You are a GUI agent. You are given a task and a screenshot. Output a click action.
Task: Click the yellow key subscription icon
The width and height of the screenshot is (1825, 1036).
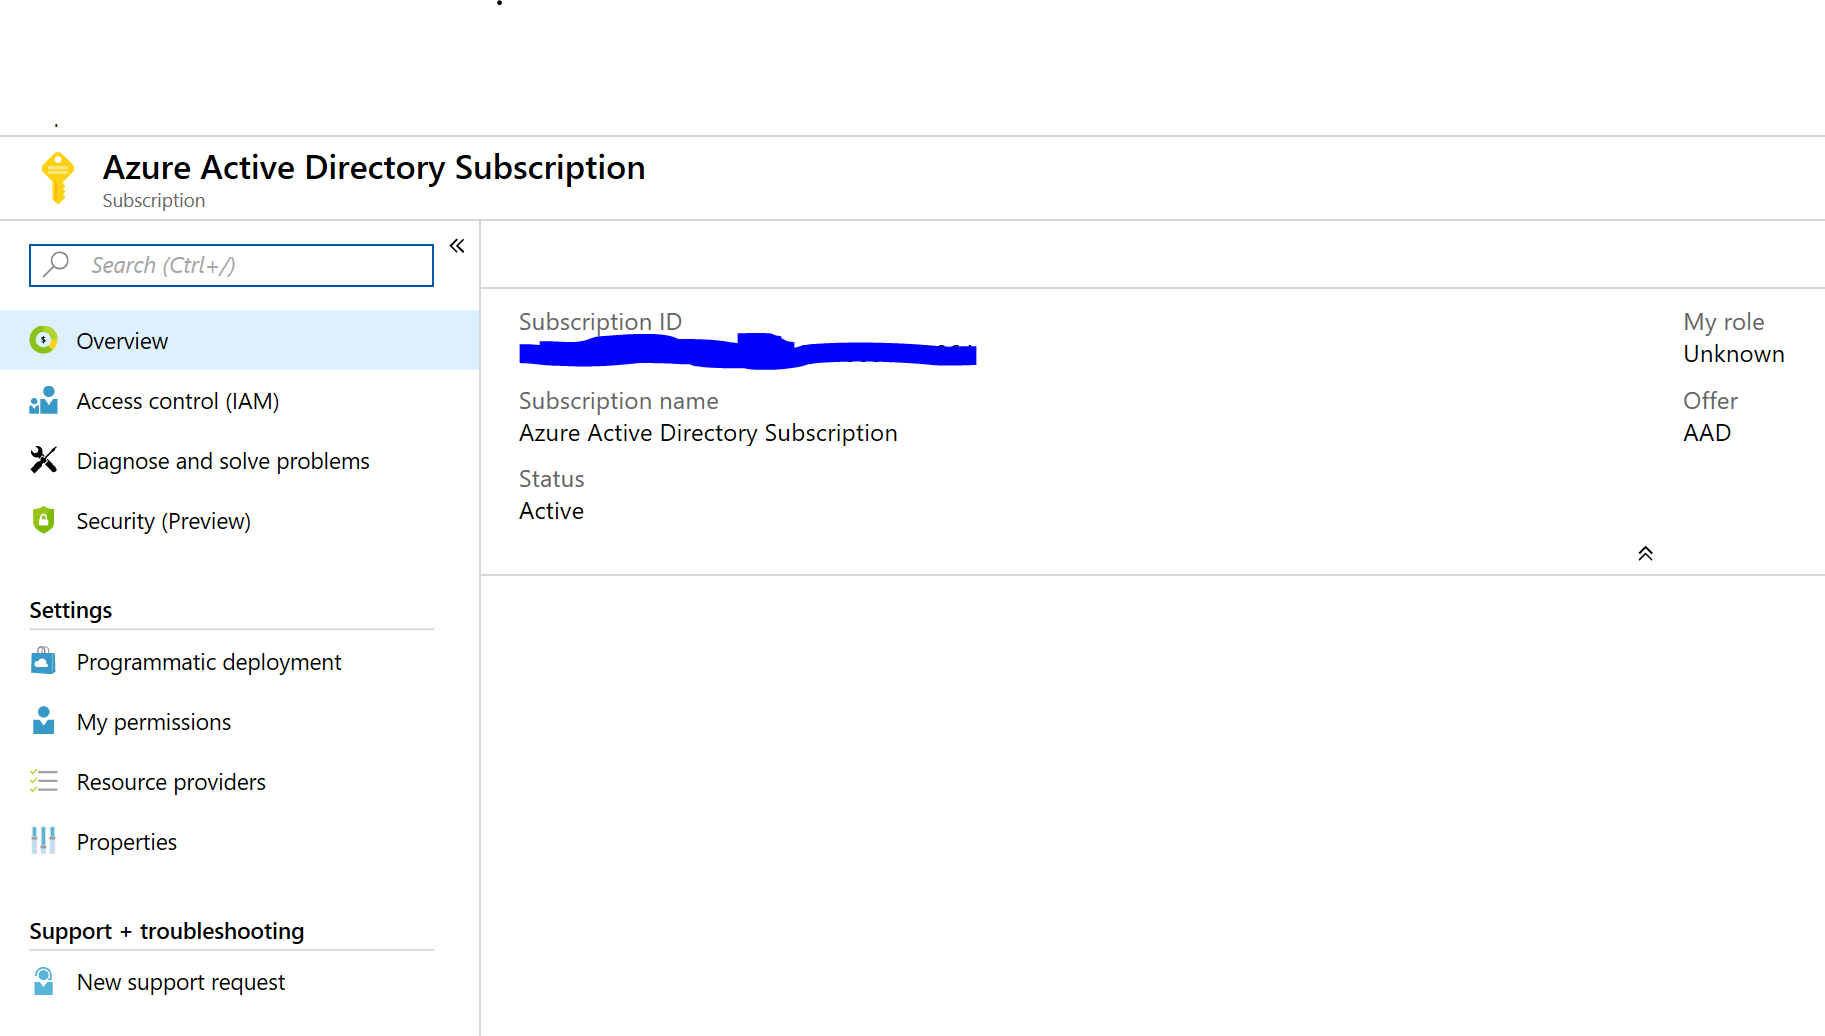[x=58, y=177]
